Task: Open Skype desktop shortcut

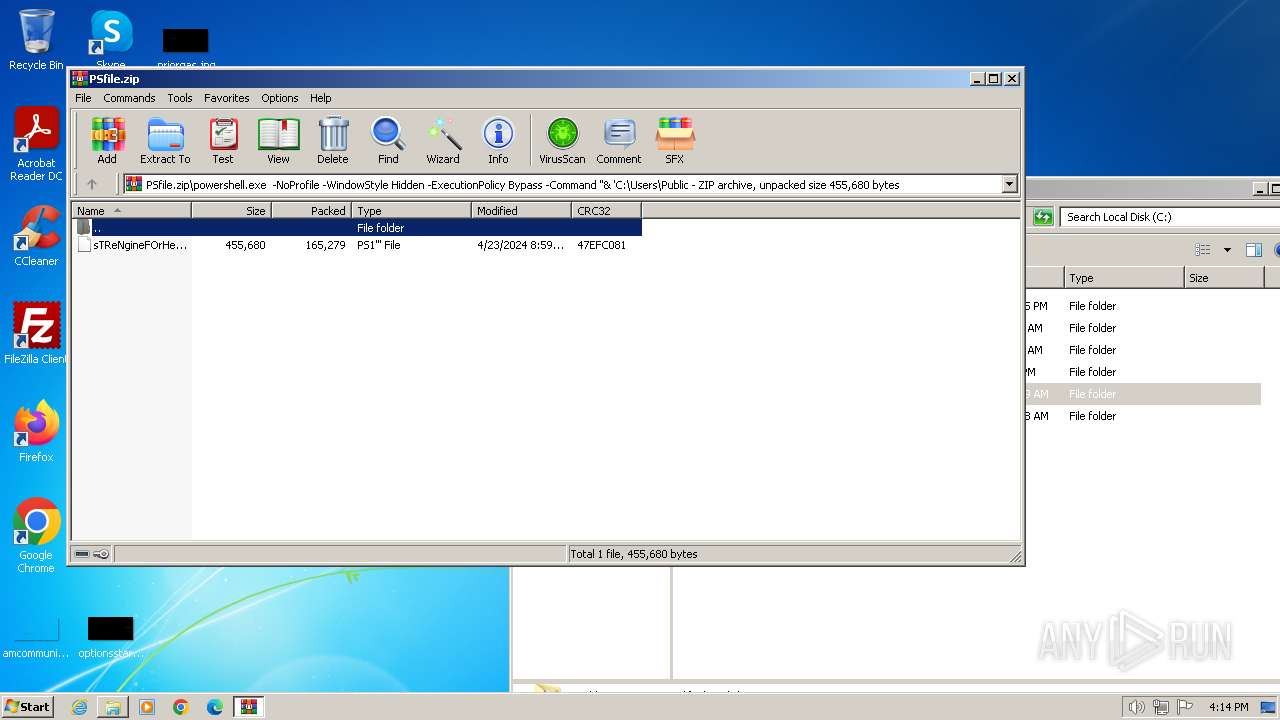Action: (x=111, y=40)
